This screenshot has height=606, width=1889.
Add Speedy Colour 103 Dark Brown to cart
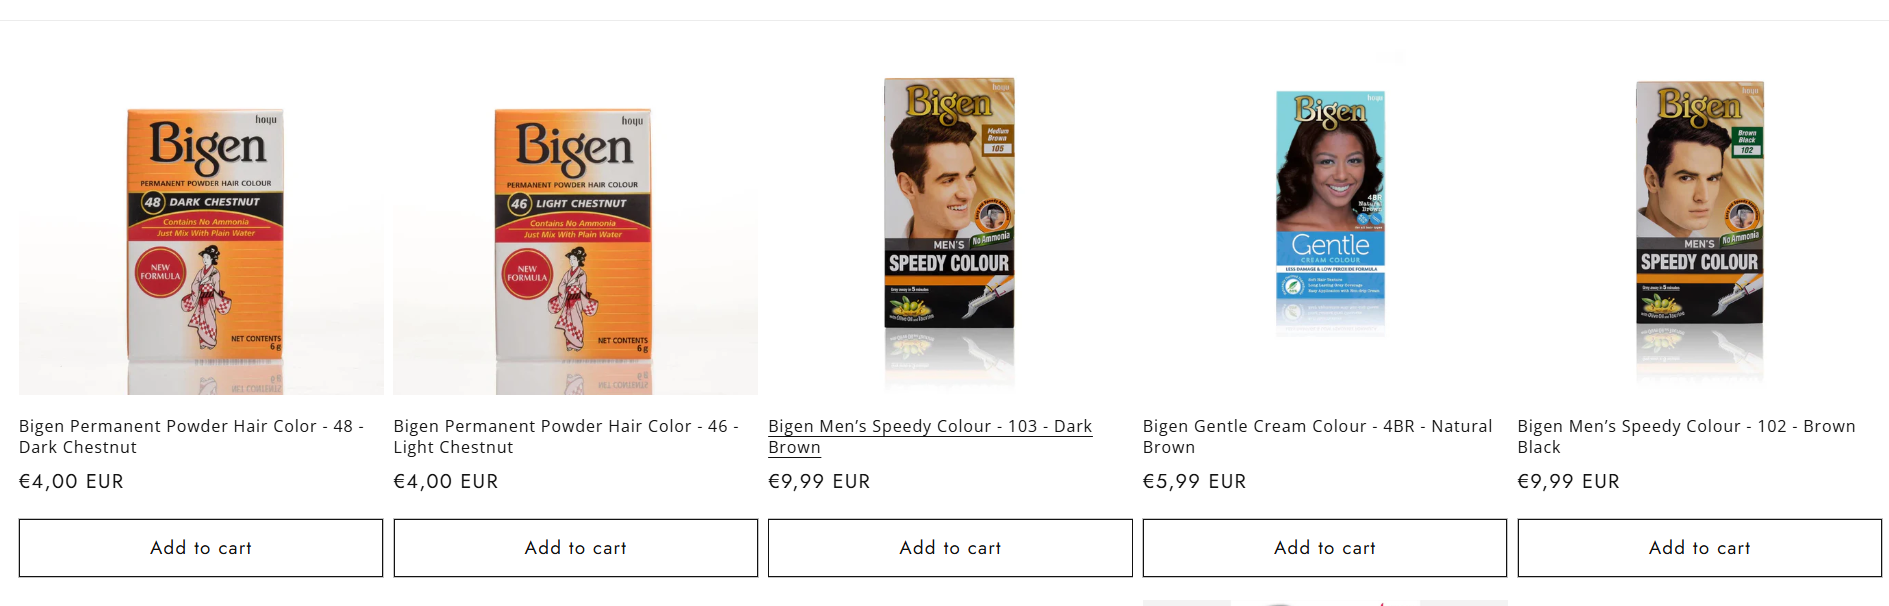950,548
